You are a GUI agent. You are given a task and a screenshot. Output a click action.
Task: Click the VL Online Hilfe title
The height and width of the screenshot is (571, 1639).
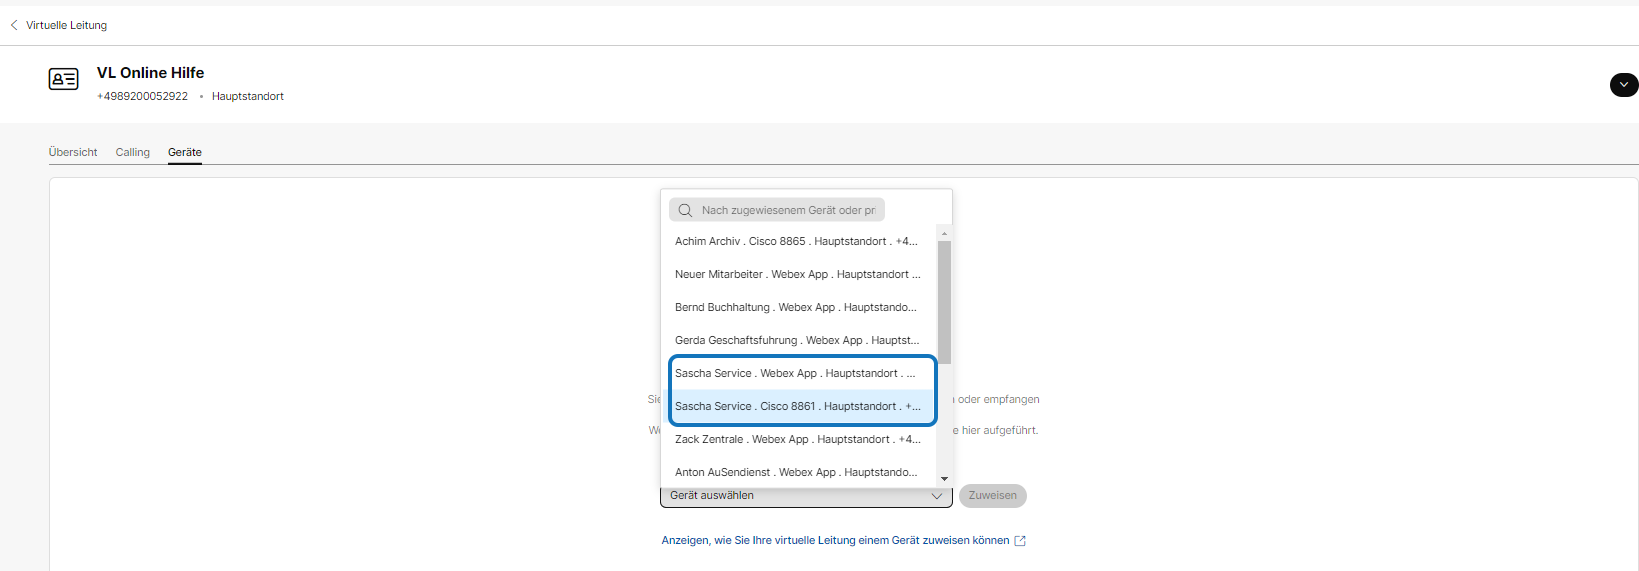(x=150, y=73)
